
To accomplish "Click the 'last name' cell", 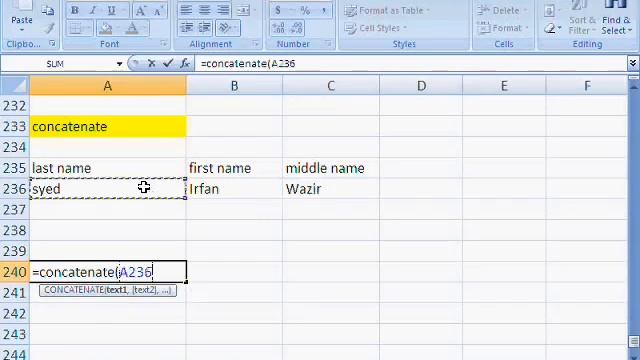I will [108, 168].
